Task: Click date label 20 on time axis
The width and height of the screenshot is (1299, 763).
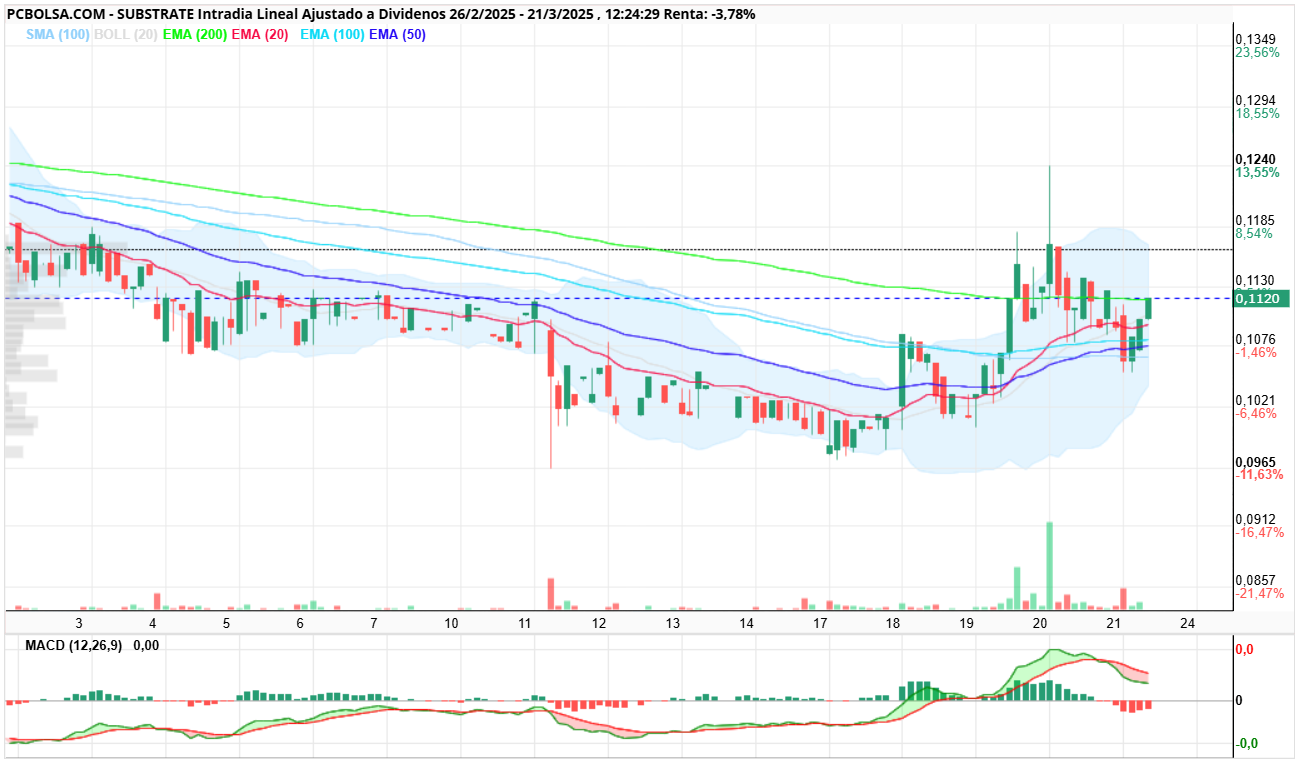Action: click(x=1040, y=622)
